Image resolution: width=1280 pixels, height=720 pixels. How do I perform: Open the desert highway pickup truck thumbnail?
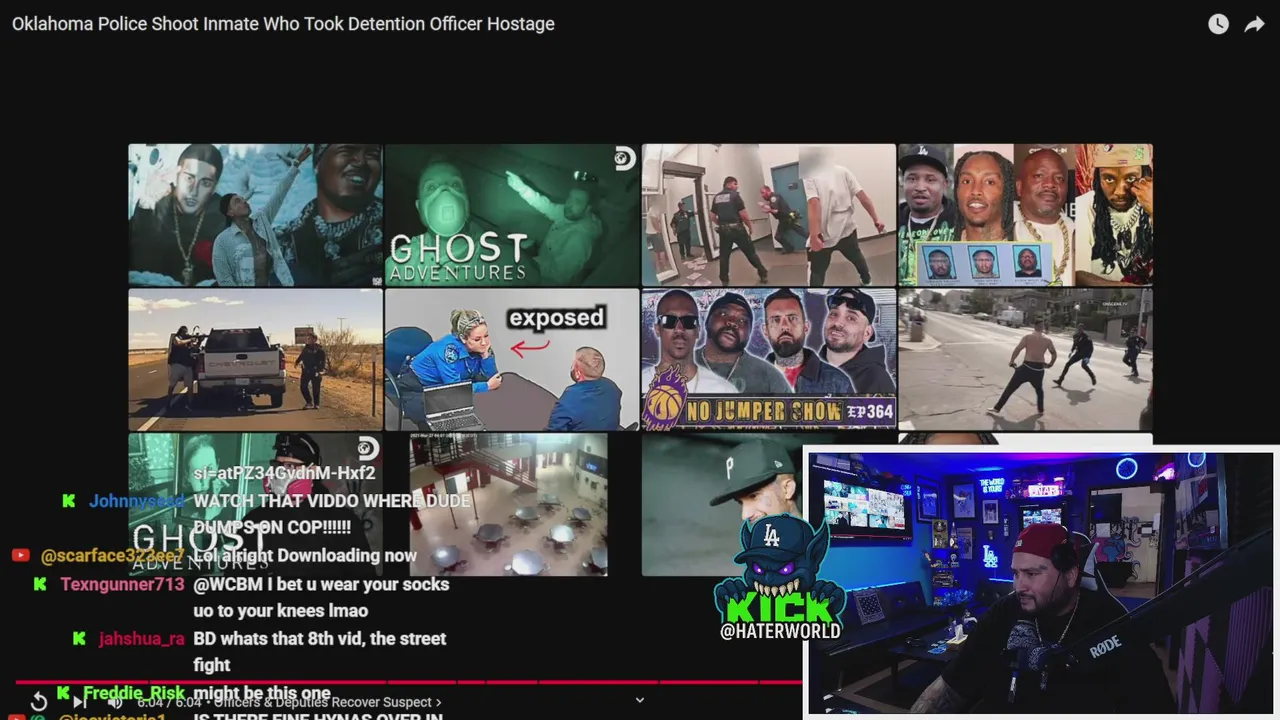click(x=255, y=360)
